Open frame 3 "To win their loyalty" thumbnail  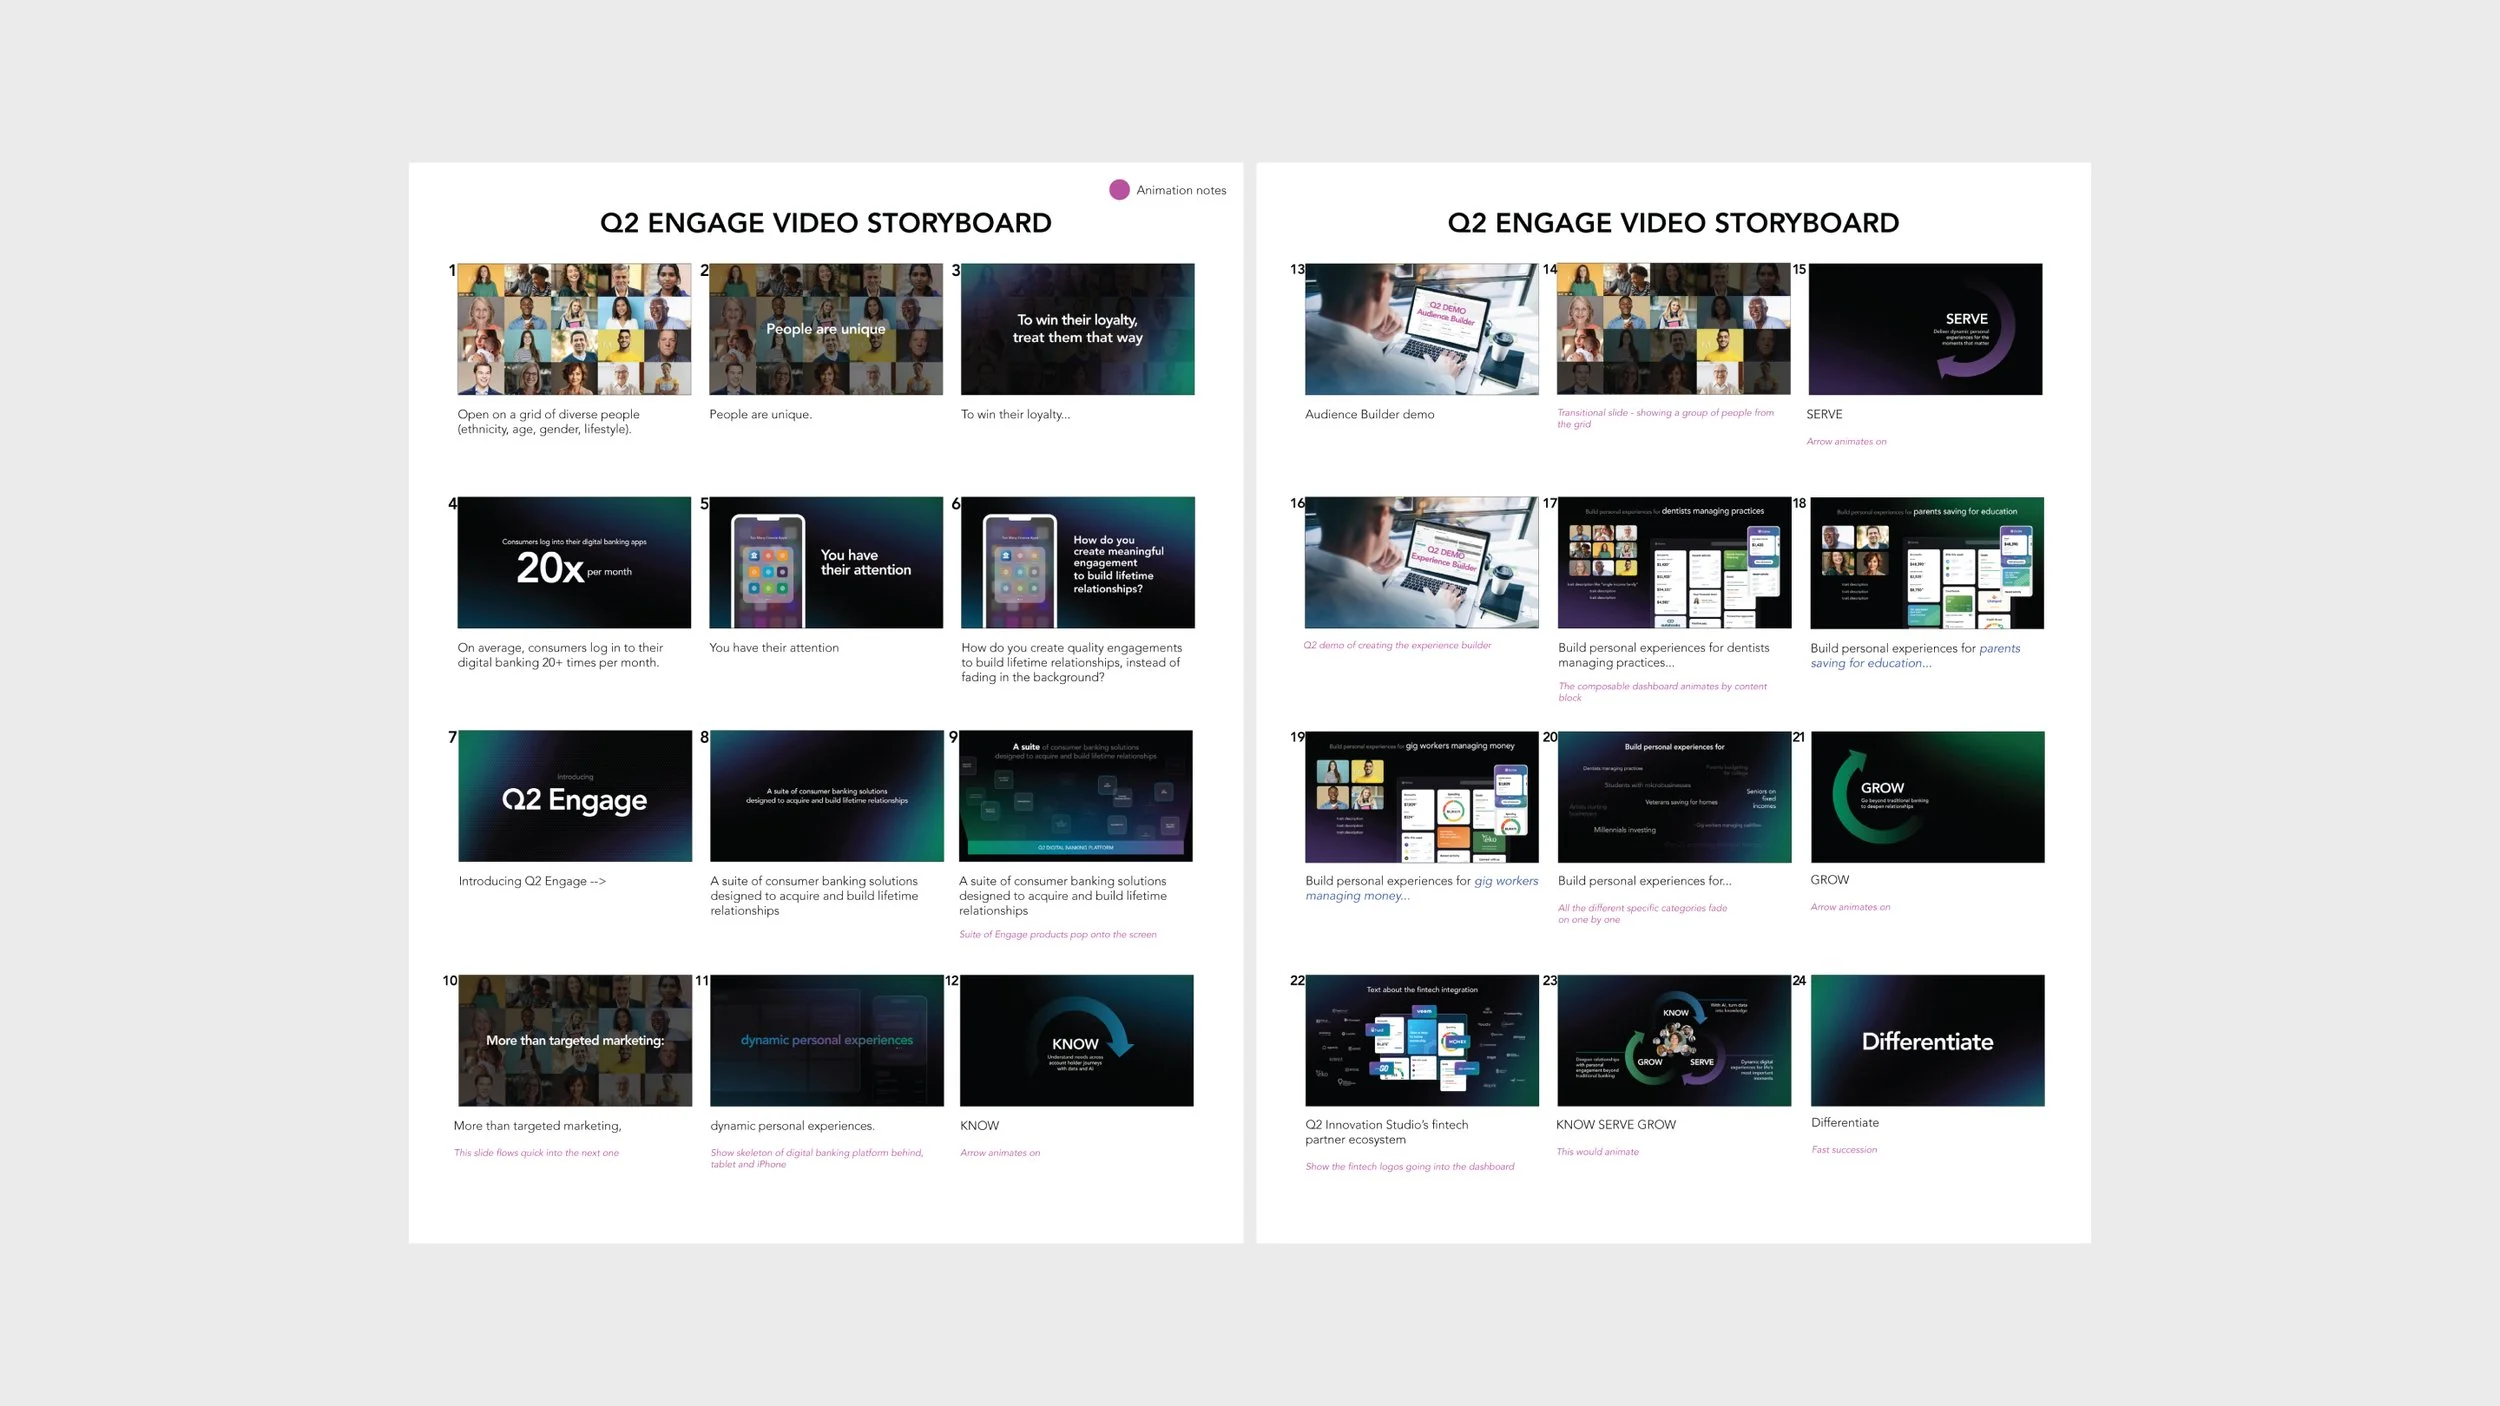[x=1078, y=329]
